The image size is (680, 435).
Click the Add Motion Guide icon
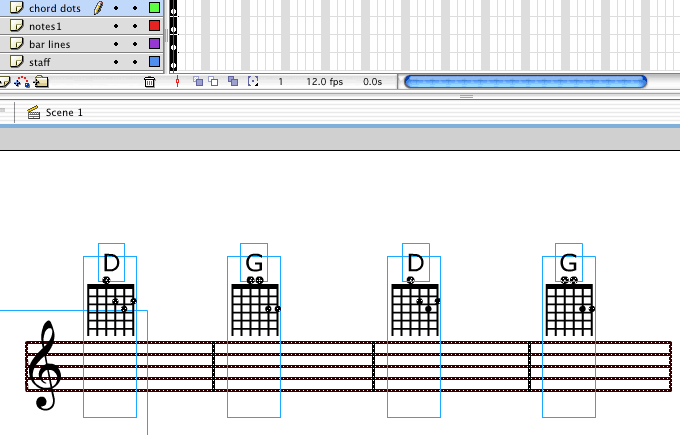[23, 81]
